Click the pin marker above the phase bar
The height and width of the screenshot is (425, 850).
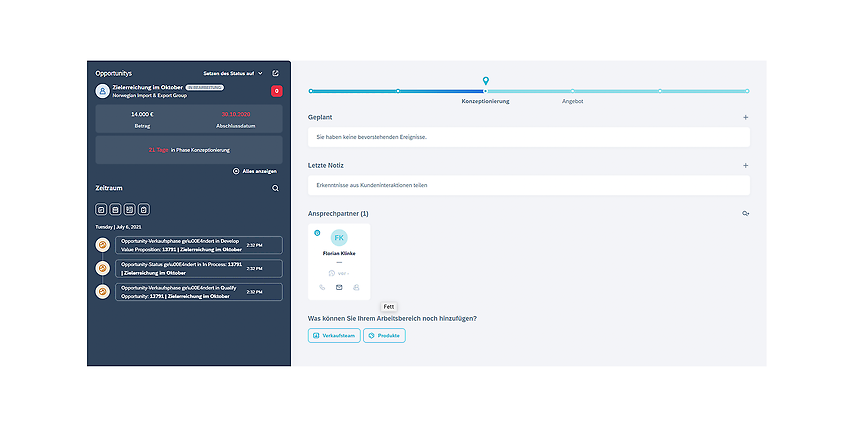486,81
